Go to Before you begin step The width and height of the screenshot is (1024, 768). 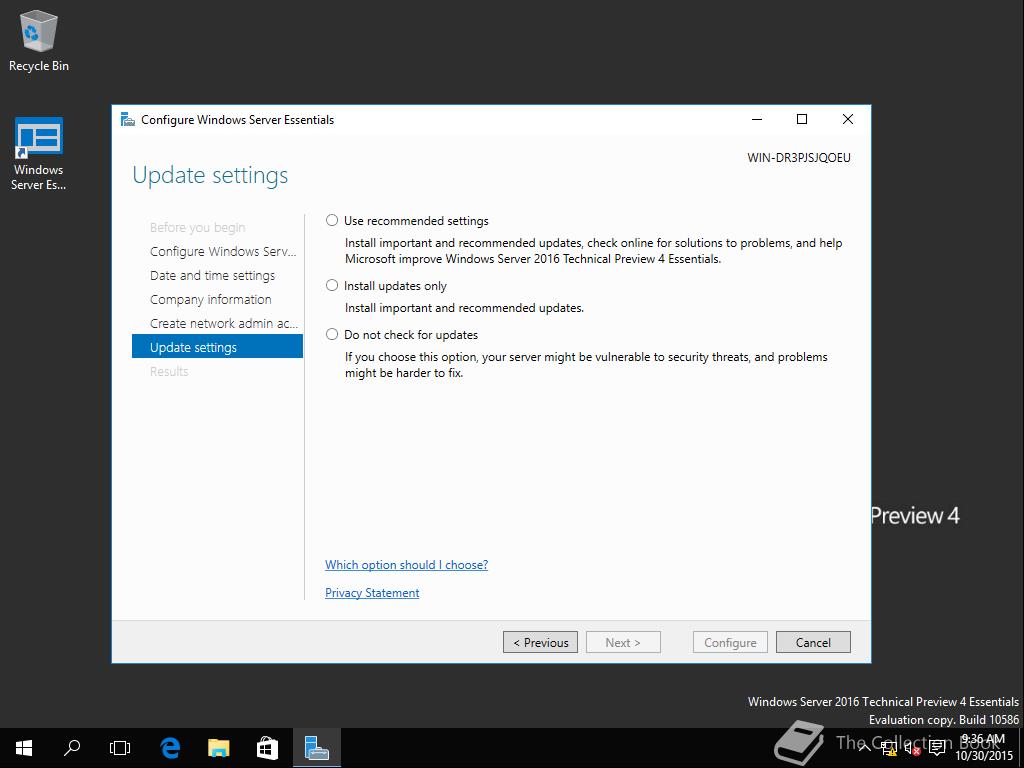coord(197,227)
